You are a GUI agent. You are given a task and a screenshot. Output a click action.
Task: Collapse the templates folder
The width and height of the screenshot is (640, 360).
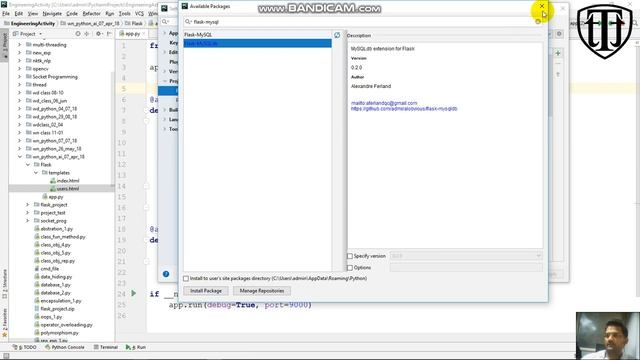(x=36, y=173)
